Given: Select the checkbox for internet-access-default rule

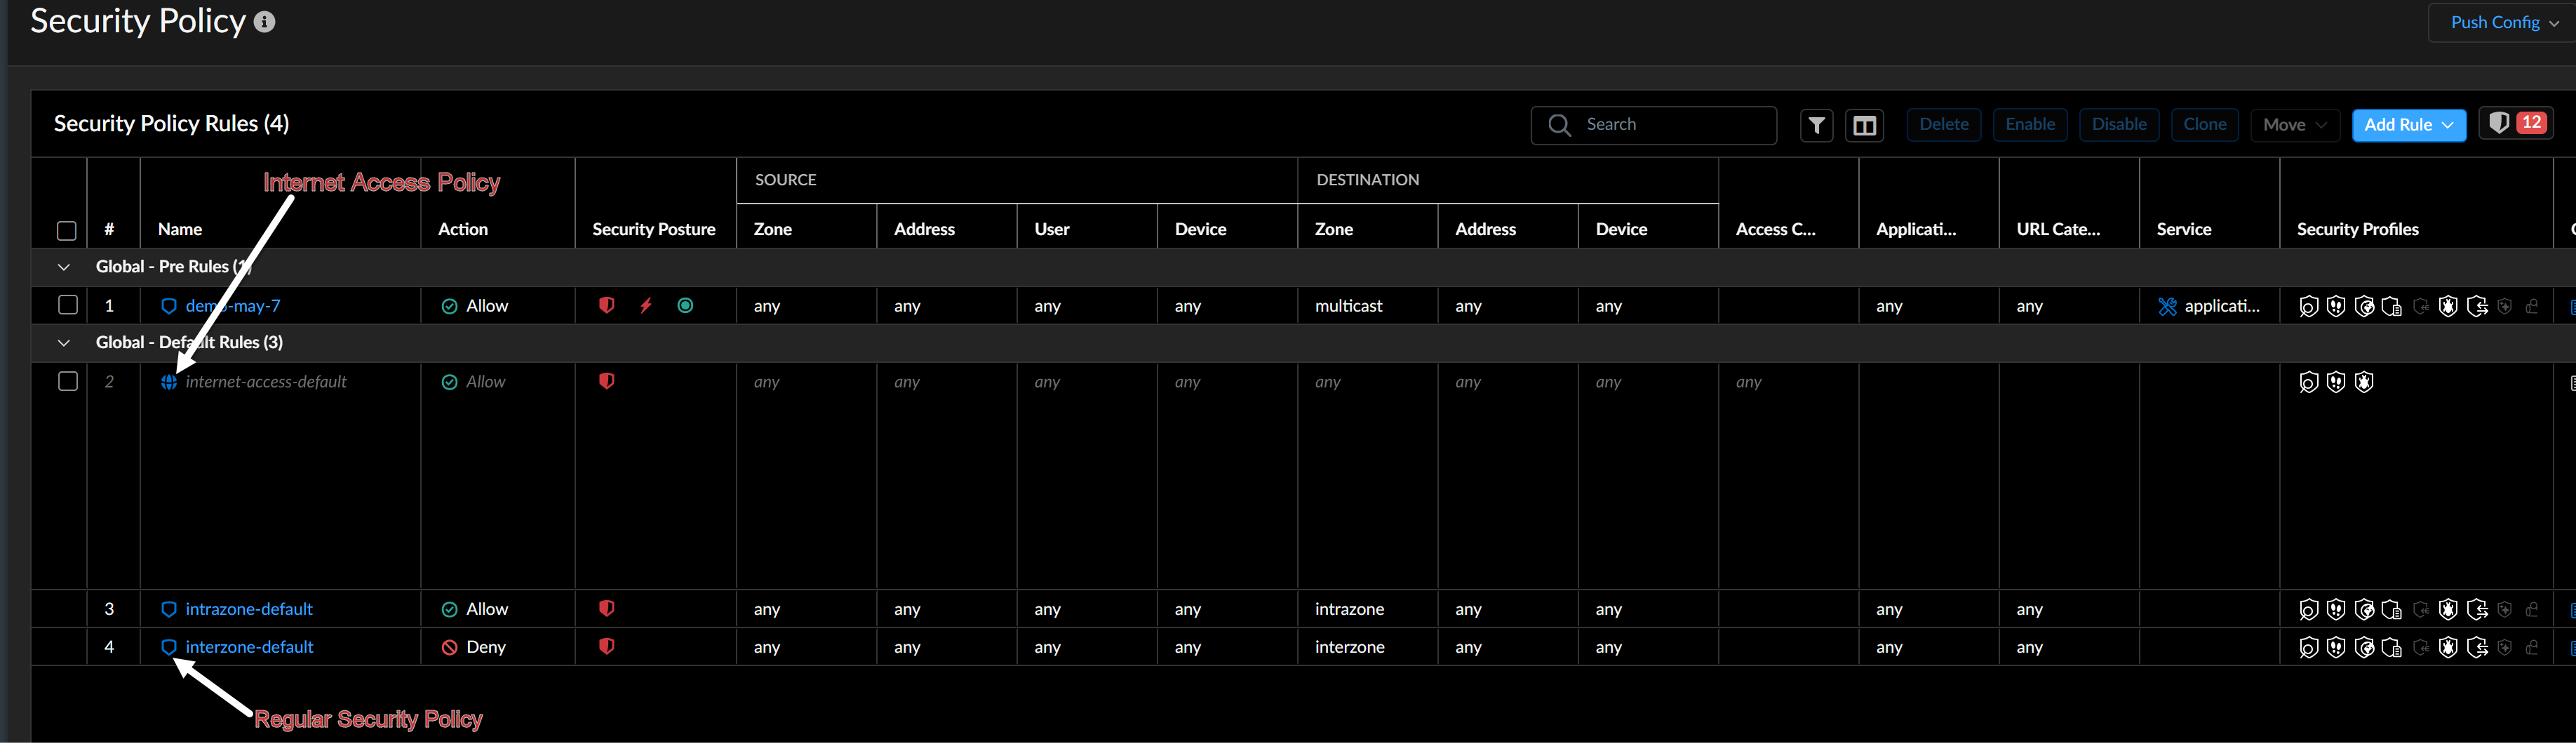Looking at the screenshot, I should (67, 381).
